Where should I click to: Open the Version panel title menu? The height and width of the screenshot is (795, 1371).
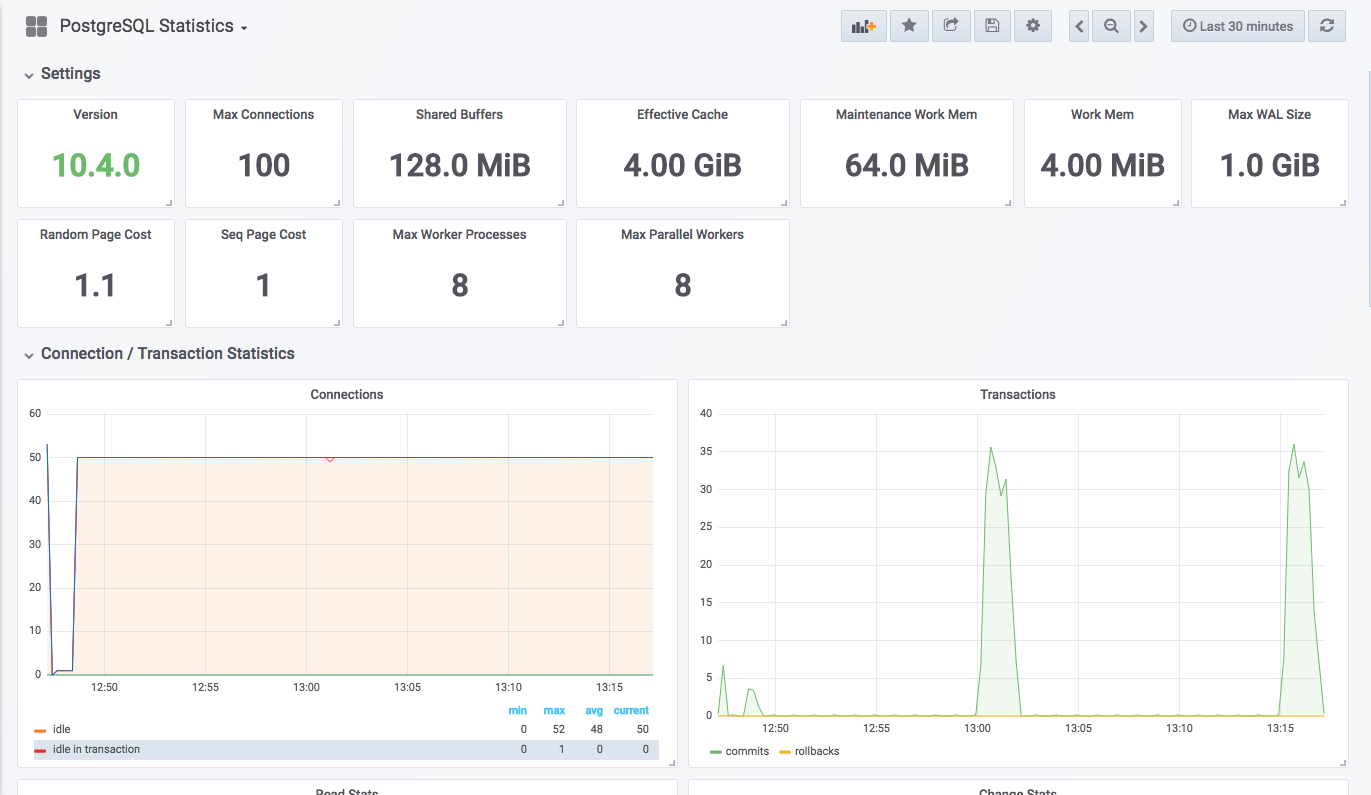[96, 115]
